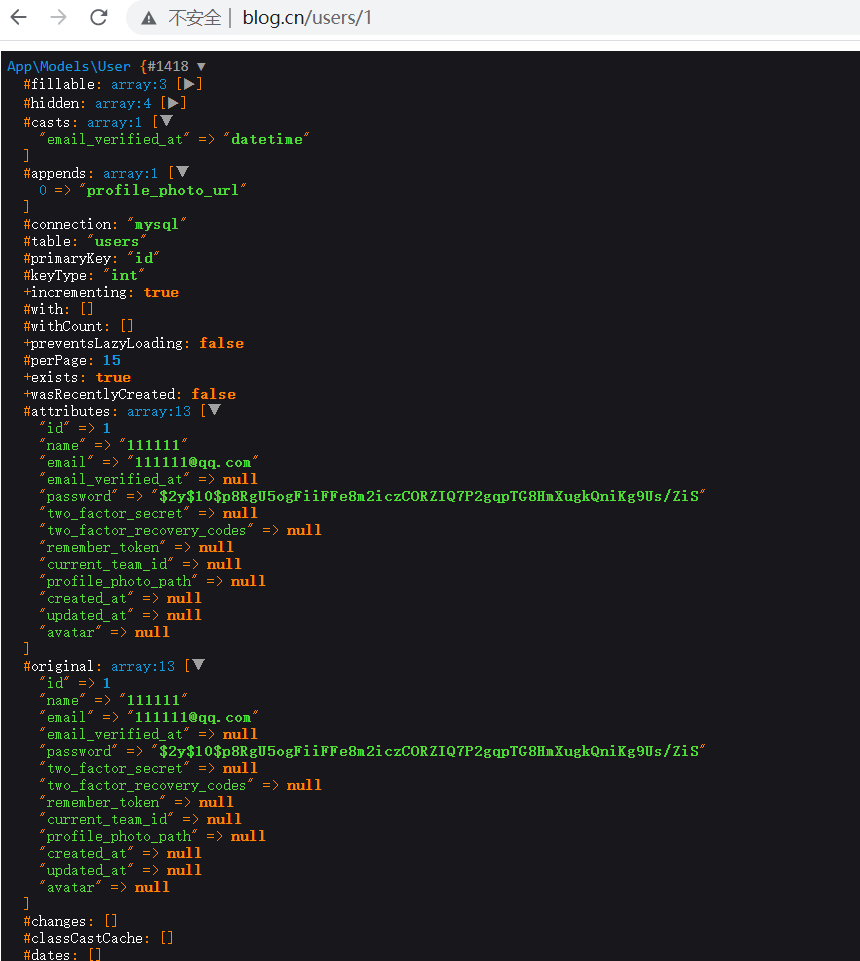The height and width of the screenshot is (961, 860).
Task: Click the #changes empty array
Action: point(110,921)
